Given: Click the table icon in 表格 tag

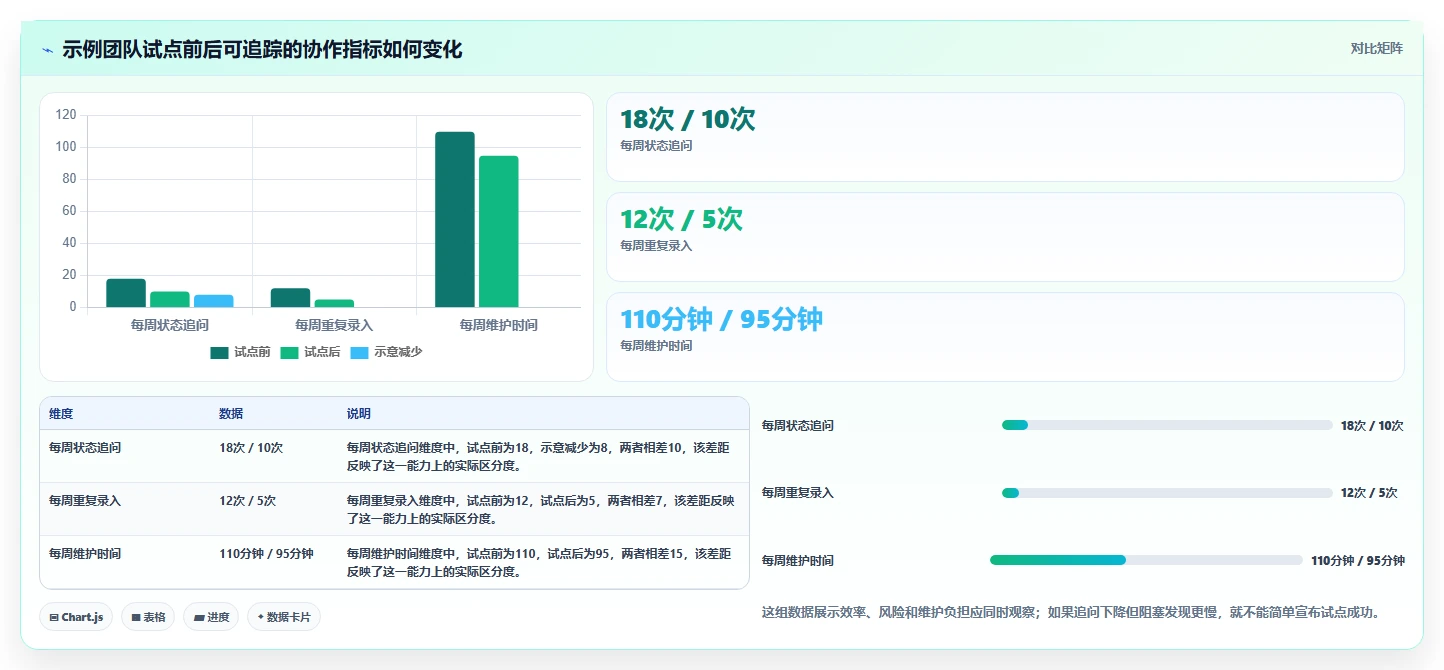Looking at the screenshot, I should point(136,618).
